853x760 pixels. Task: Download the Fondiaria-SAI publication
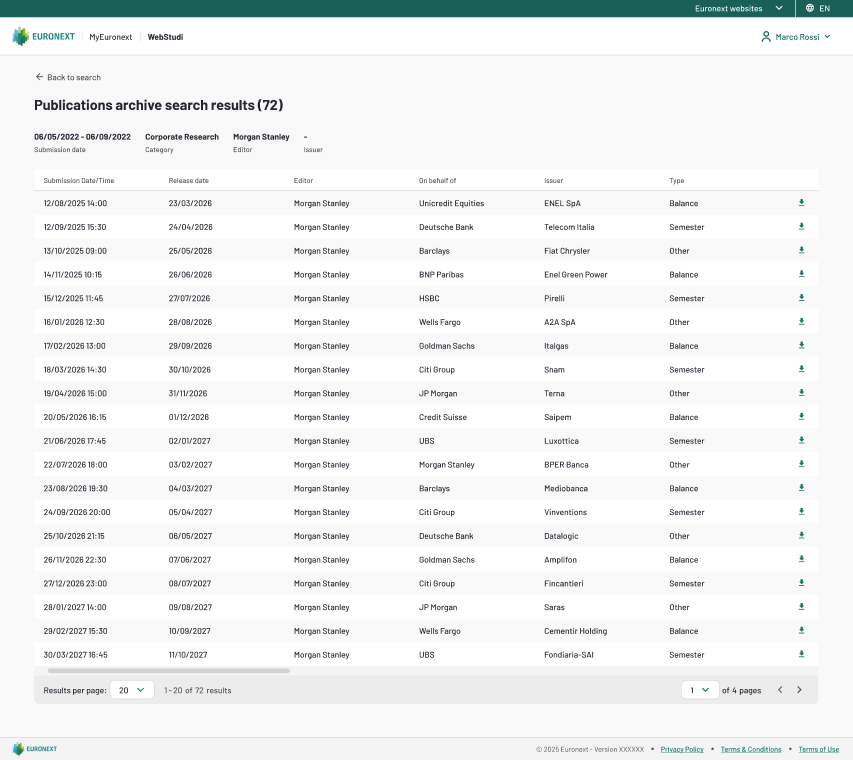click(801, 654)
